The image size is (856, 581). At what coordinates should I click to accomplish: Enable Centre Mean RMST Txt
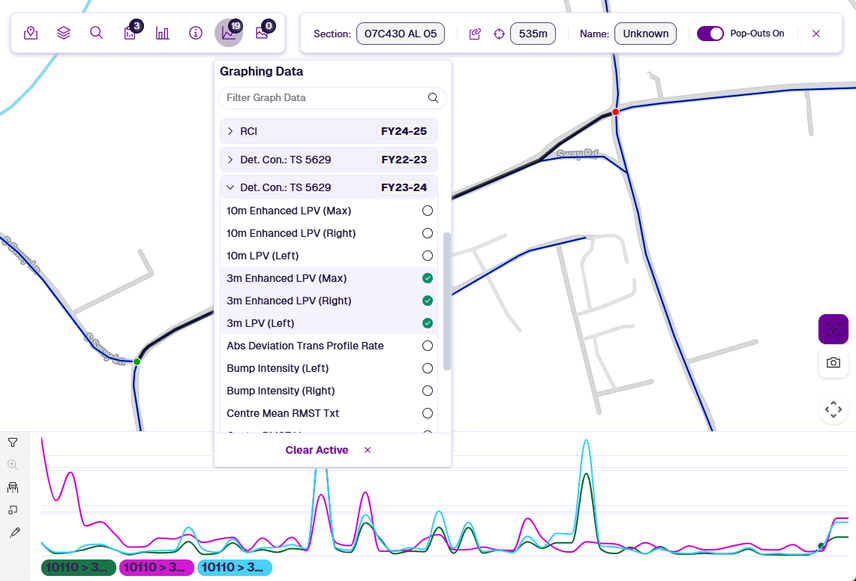pos(427,413)
